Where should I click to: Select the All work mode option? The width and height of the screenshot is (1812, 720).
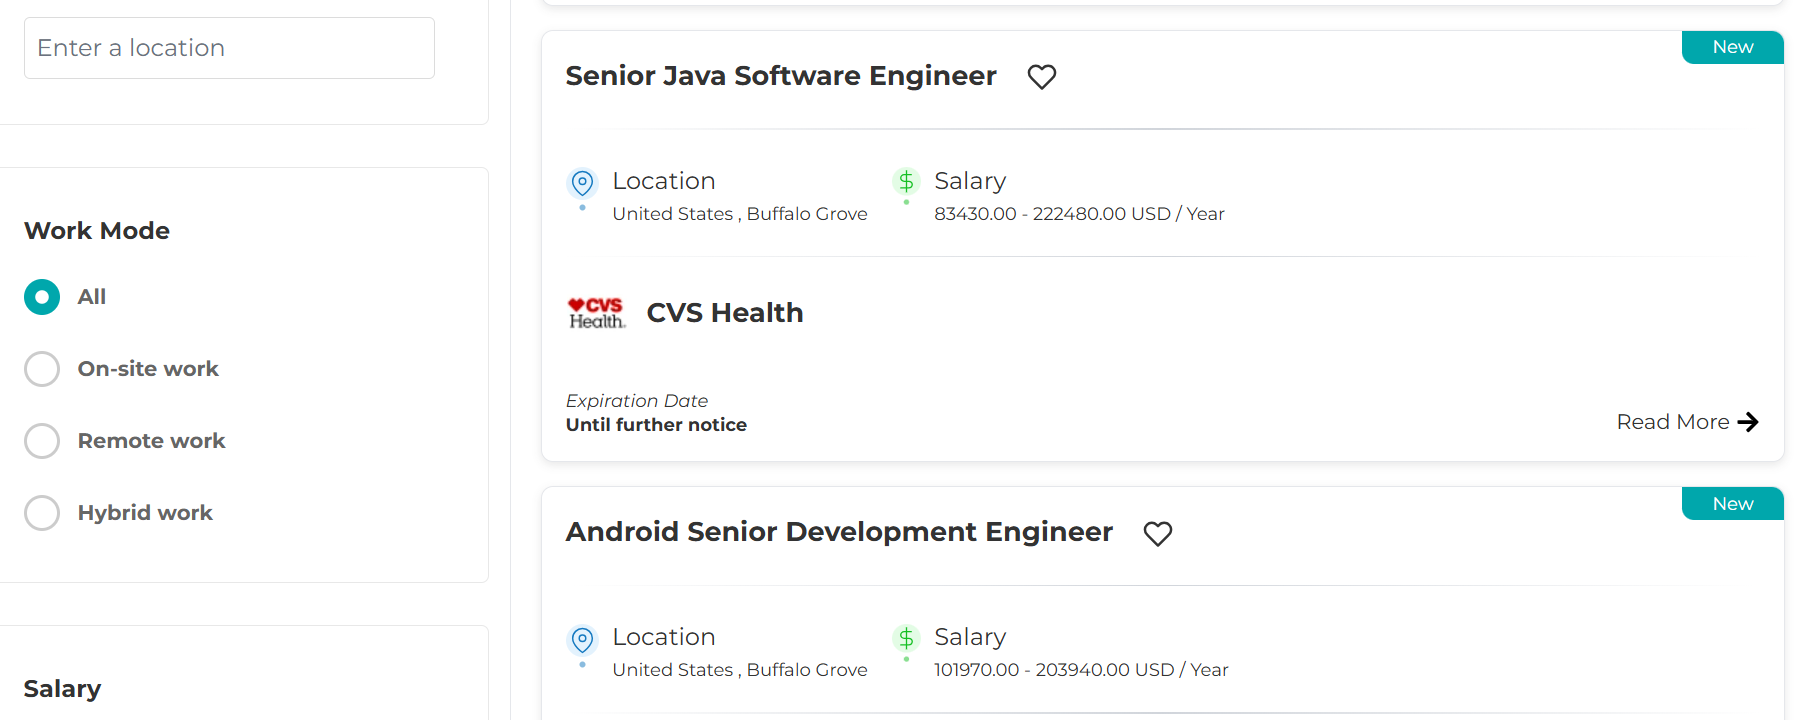coord(42,297)
